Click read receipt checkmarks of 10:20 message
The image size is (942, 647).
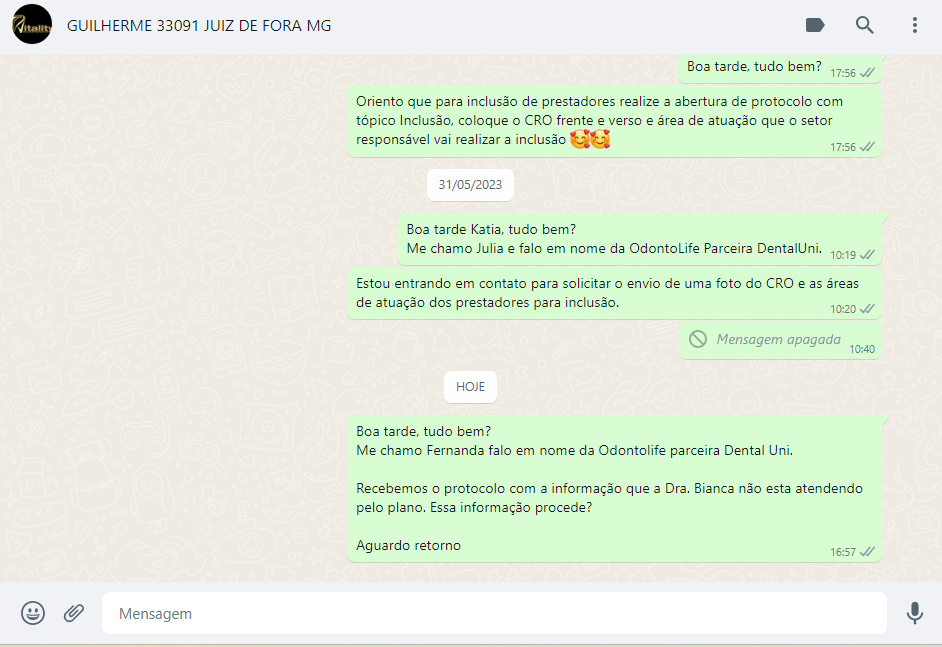[868, 309]
